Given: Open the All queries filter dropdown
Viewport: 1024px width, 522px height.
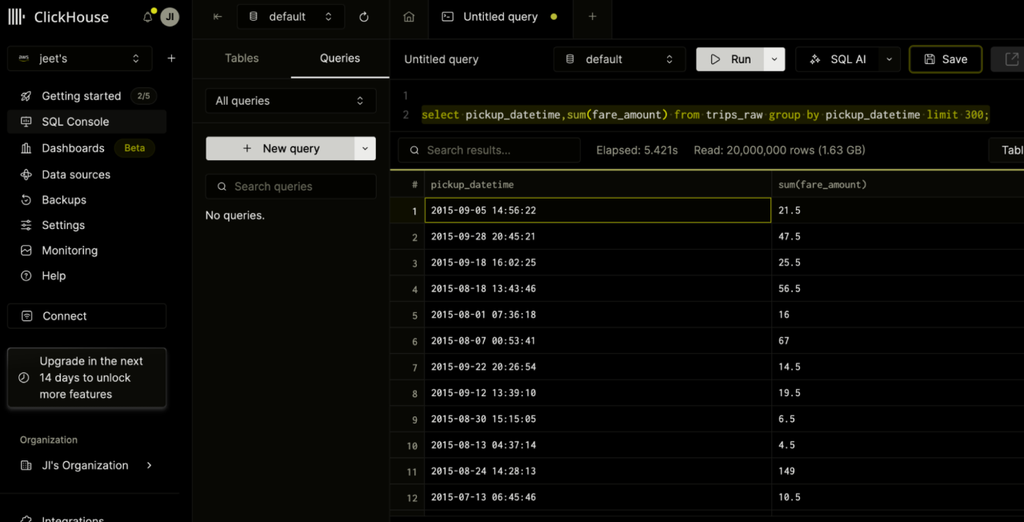Looking at the screenshot, I should (291, 101).
